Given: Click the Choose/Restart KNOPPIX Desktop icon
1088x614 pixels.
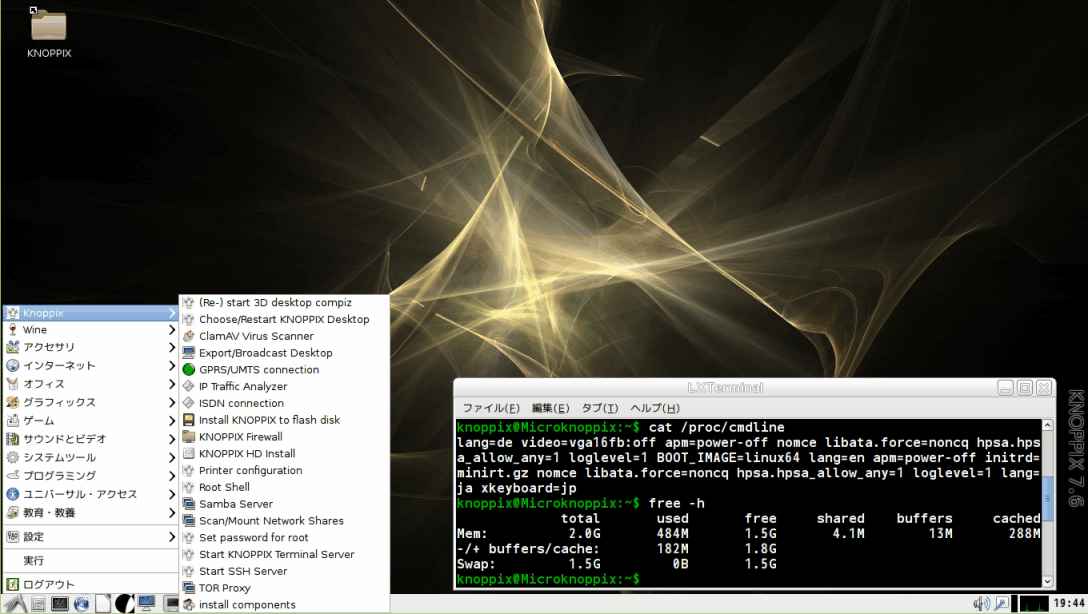Looking at the screenshot, I should pyautogui.click(x=188, y=319).
